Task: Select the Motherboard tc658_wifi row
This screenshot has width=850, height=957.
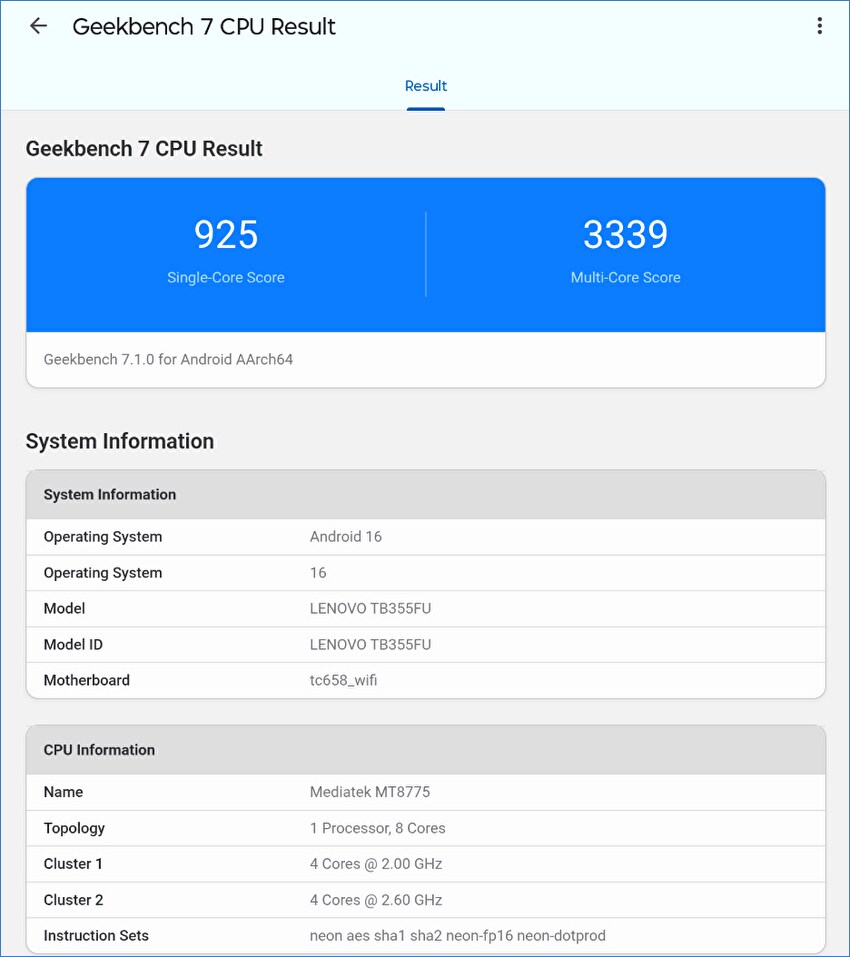Action: (x=426, y=681)
